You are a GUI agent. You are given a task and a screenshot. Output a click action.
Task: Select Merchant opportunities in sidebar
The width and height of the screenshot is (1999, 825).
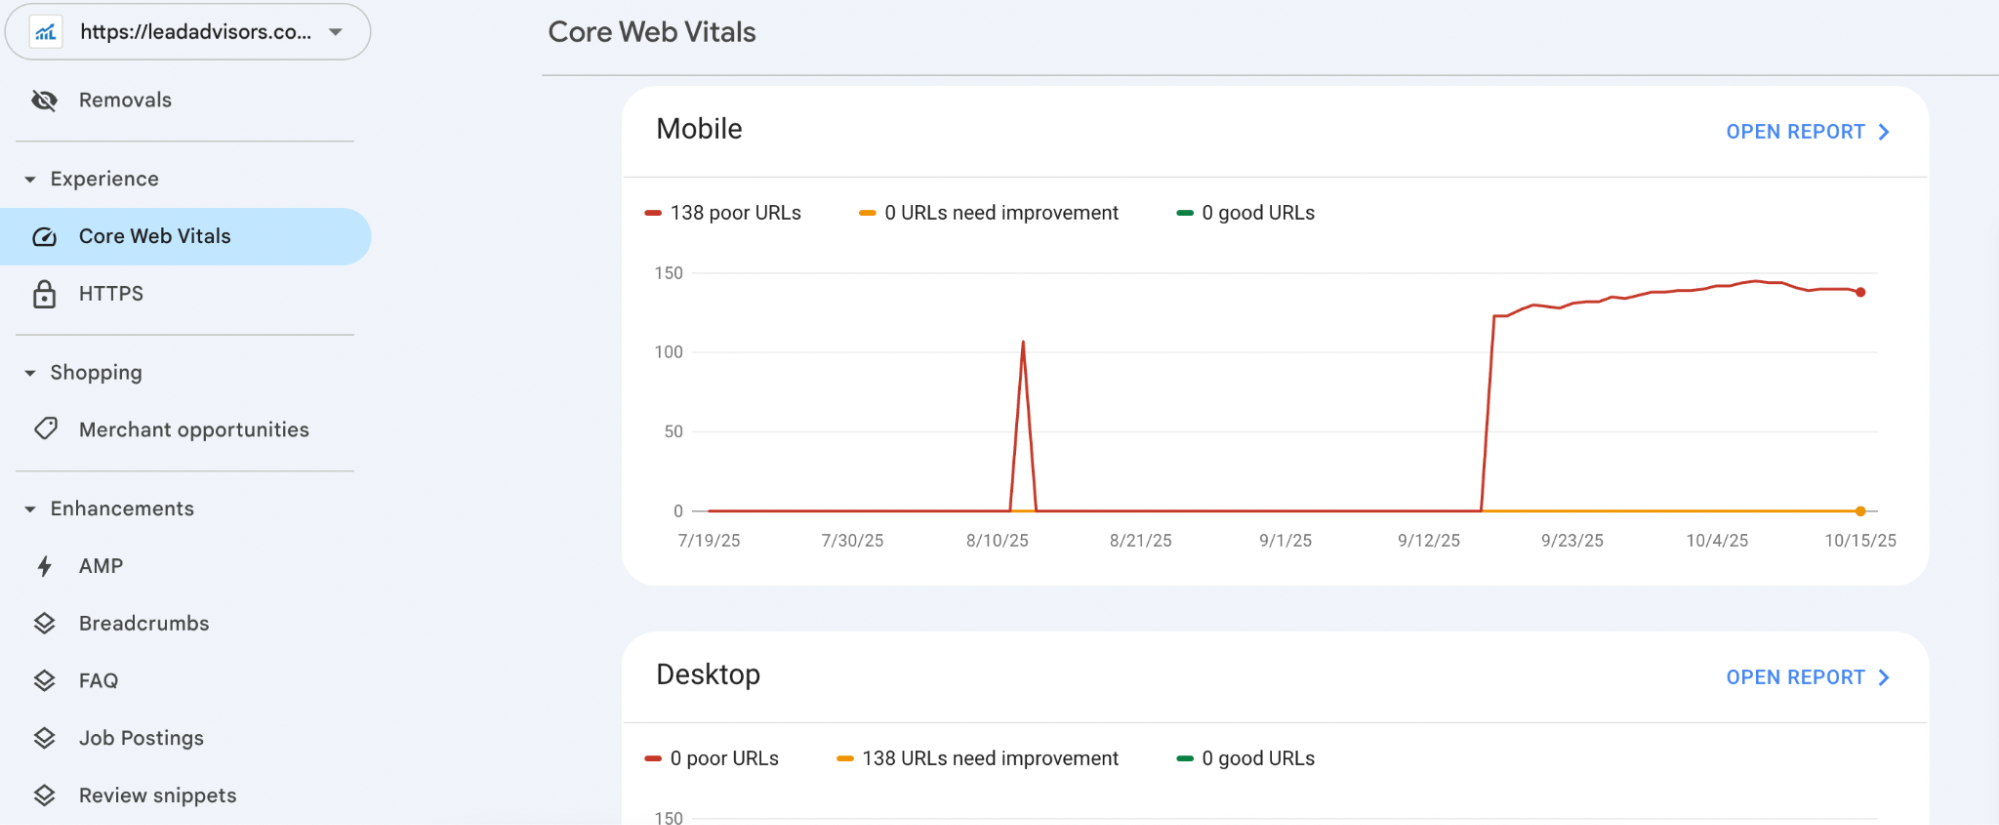[194, 430]
